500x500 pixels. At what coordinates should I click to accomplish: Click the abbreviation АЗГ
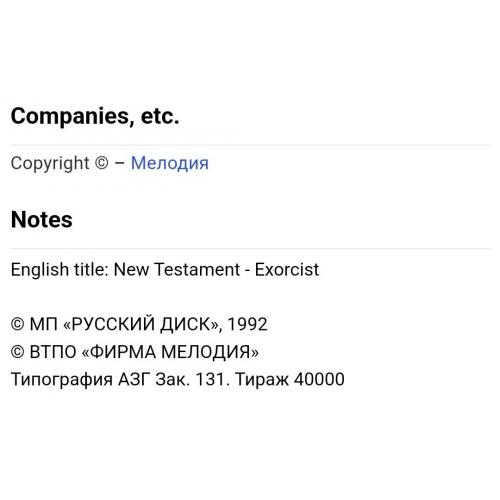point(134,379)
